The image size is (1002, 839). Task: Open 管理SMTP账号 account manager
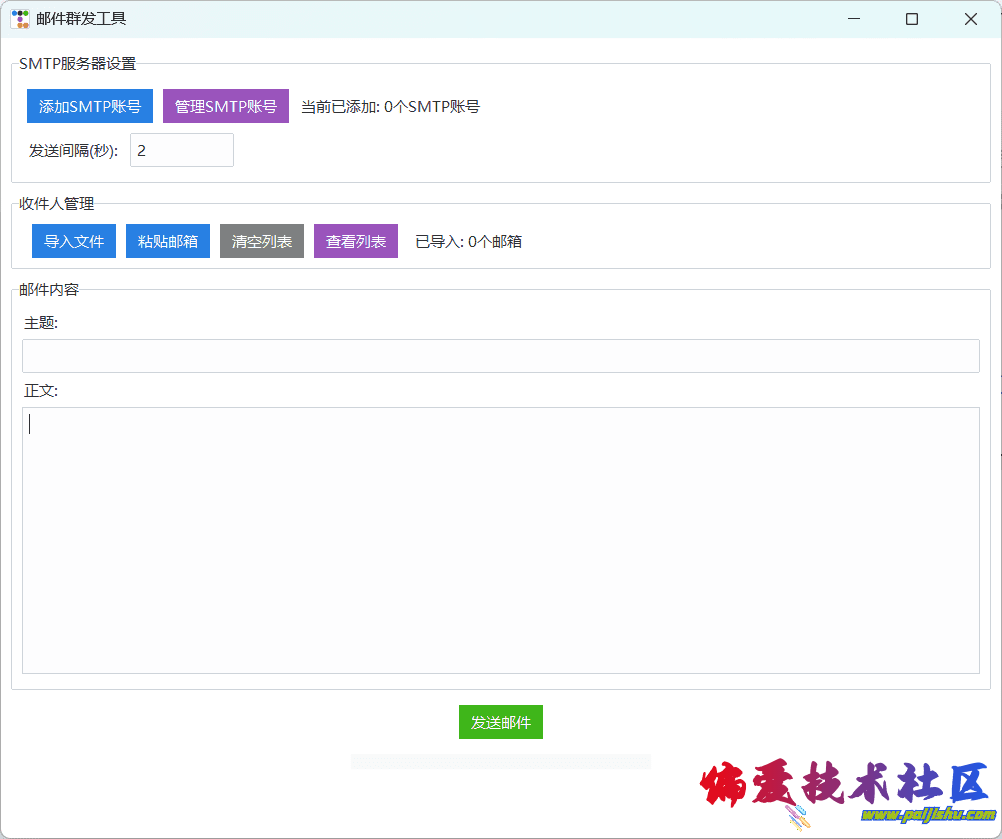(226, 106)
